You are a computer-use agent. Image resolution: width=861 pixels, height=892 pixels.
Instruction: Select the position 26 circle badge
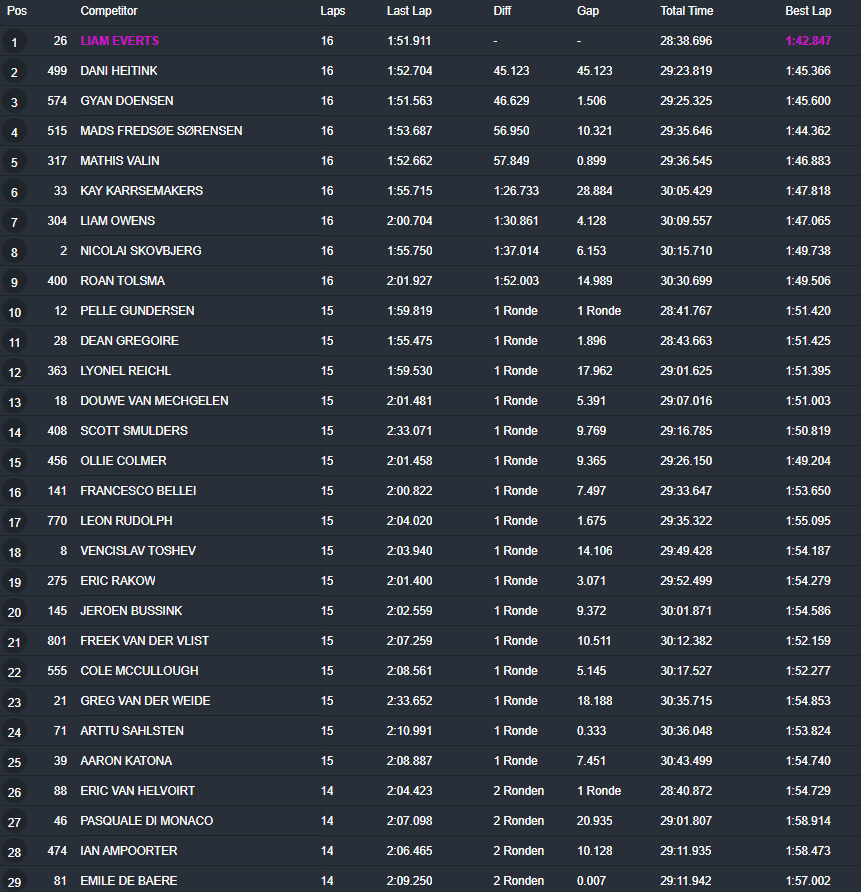pyautogui.click(x=14, y=792)
